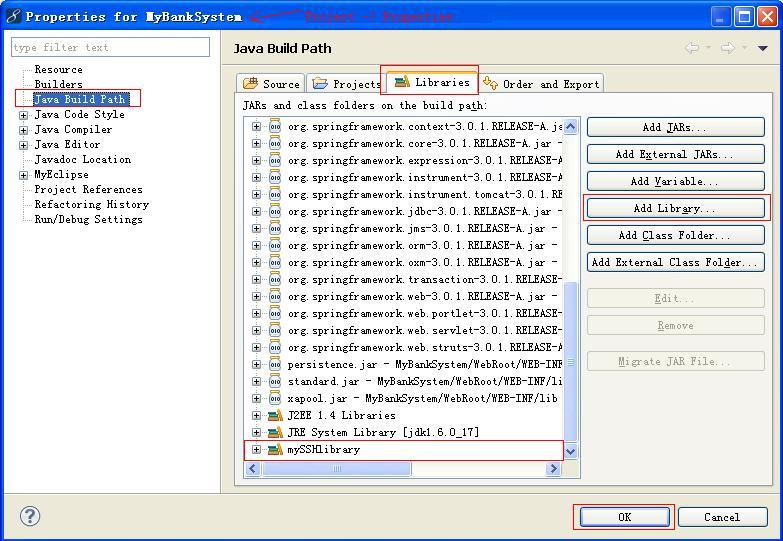Click the horizontal scrollbar right arrow
Viewport: 783px width, 541px height.
pyautogui.click(x=553, y=469)
